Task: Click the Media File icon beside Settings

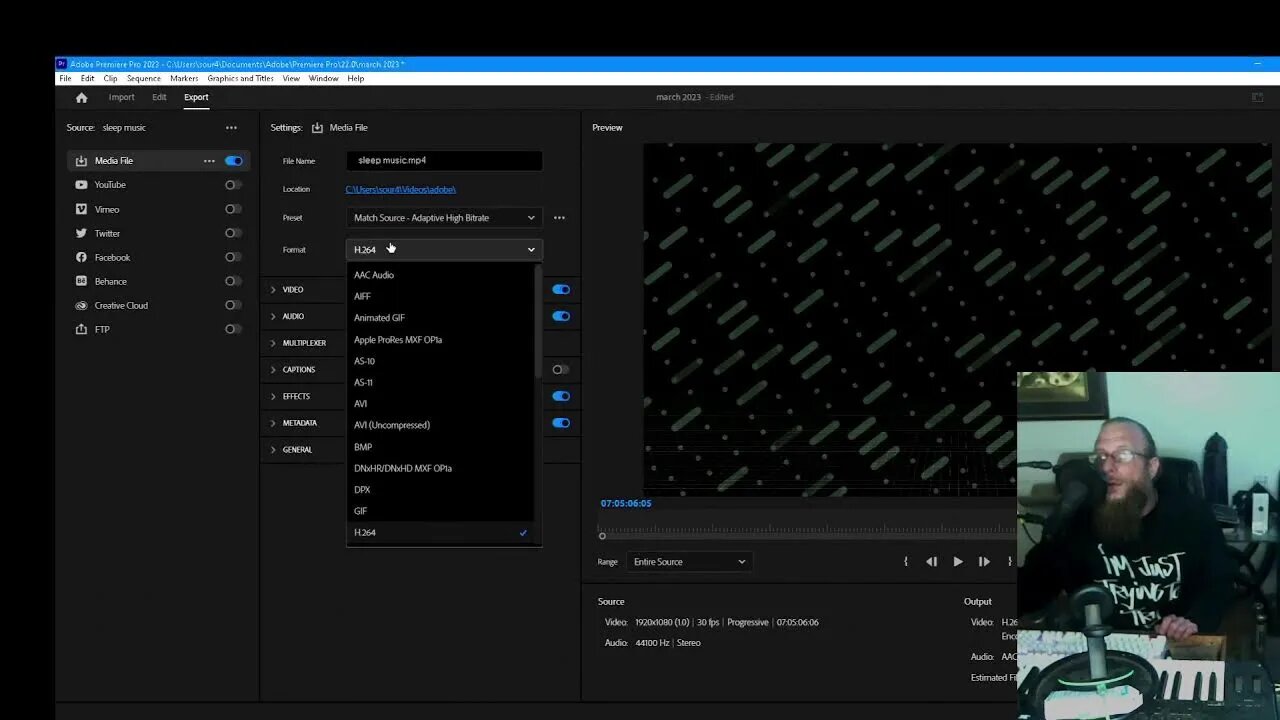Action: [x=317, y=128]
